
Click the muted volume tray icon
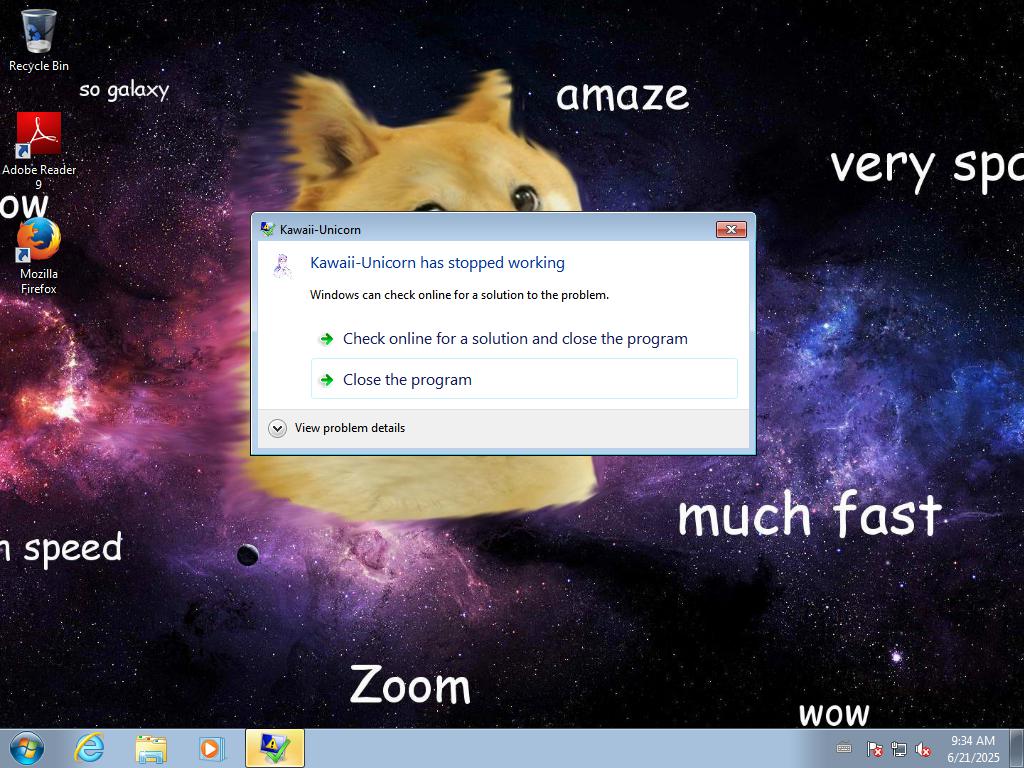click(x=923, y=749)
